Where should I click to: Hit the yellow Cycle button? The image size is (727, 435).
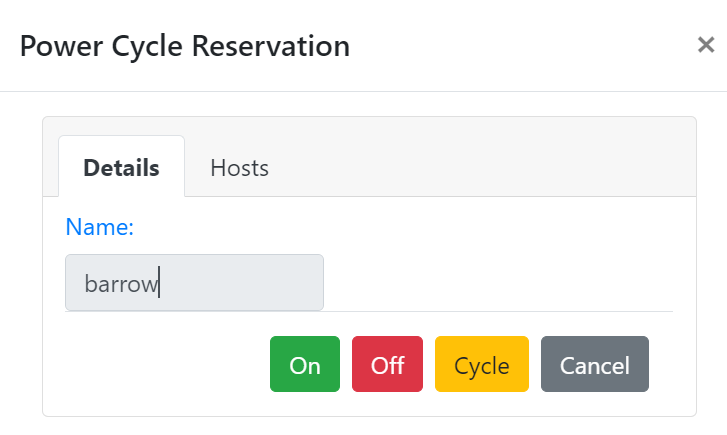(x=482, y=364)
